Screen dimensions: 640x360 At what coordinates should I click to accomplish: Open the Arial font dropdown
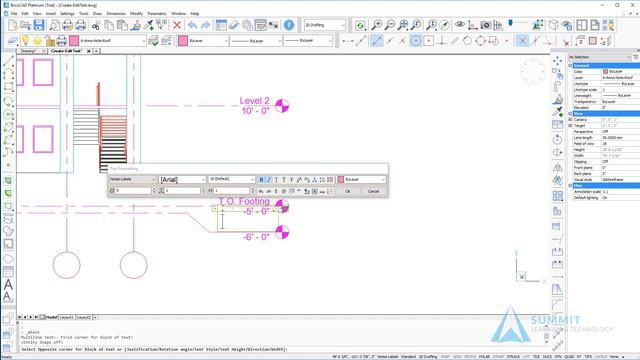coord(182,180)
